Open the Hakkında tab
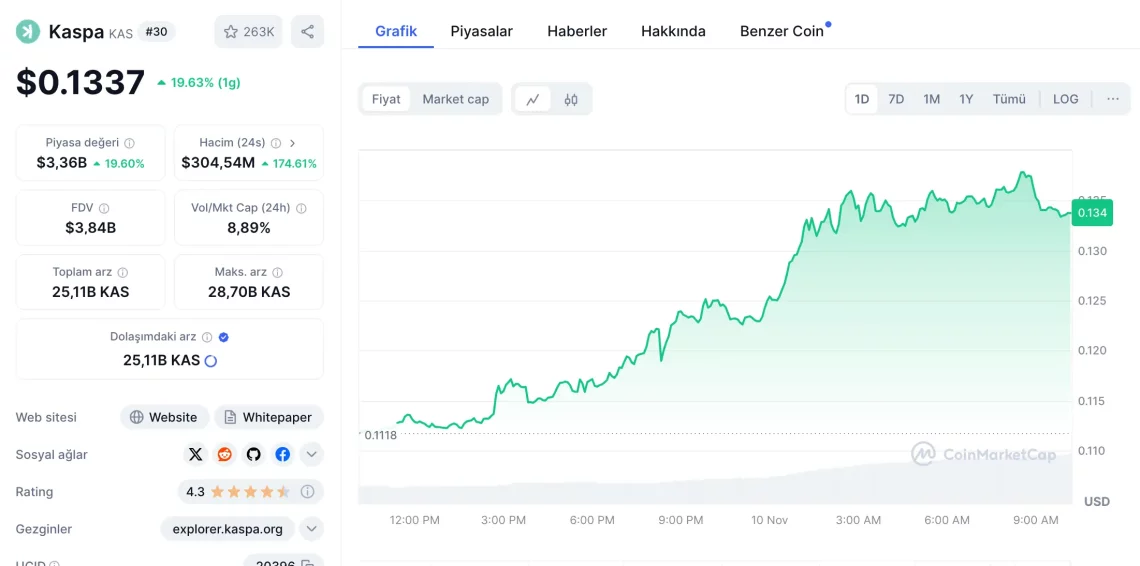Viewport: 1140px width, 566px height. [673, 31]
